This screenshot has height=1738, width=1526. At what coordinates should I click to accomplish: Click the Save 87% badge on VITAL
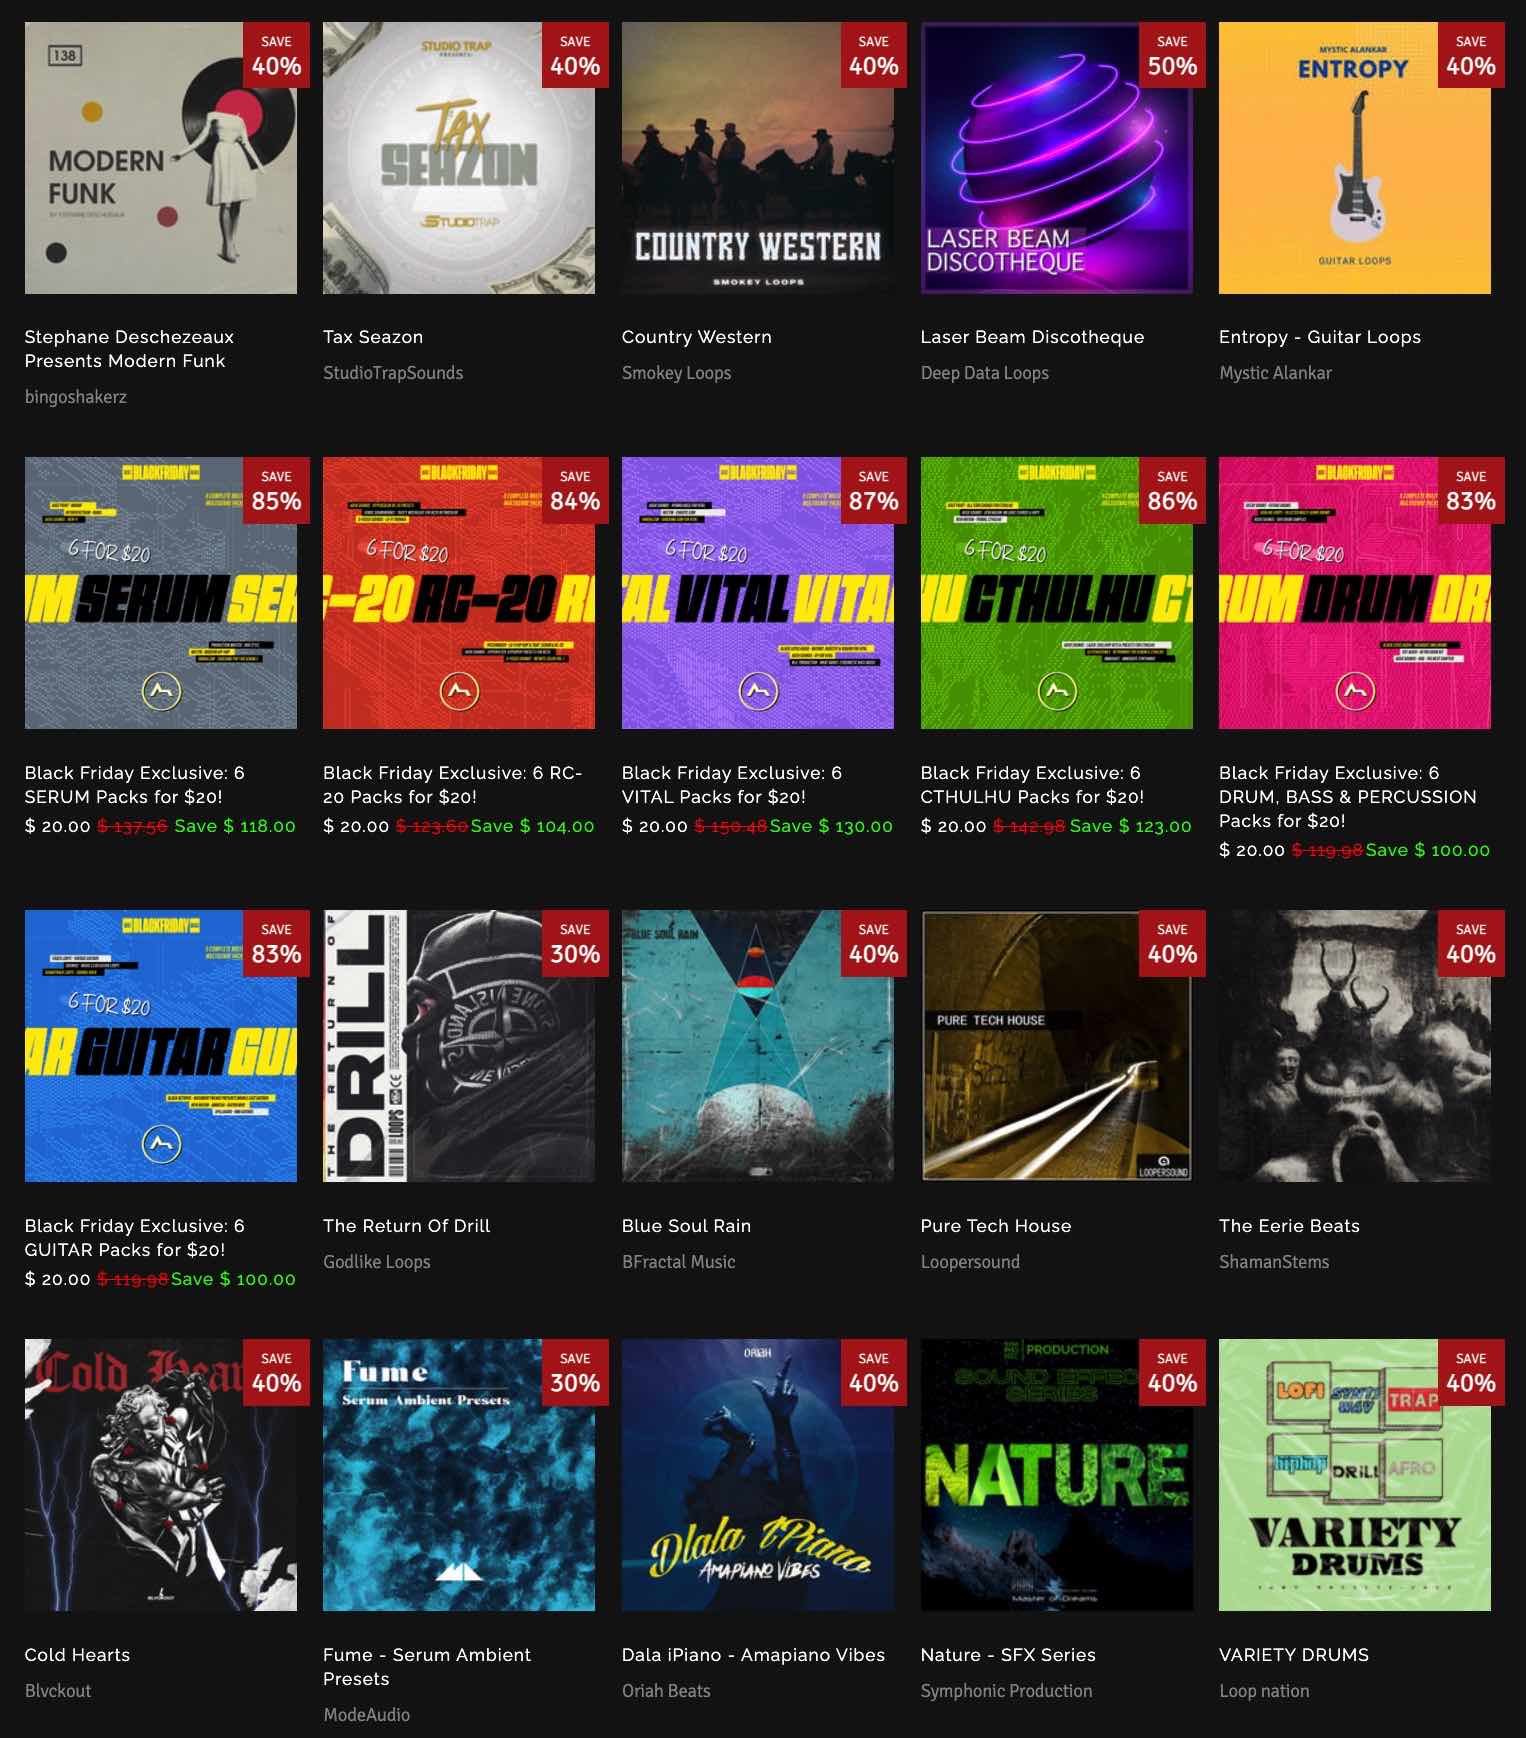(873, 490)
